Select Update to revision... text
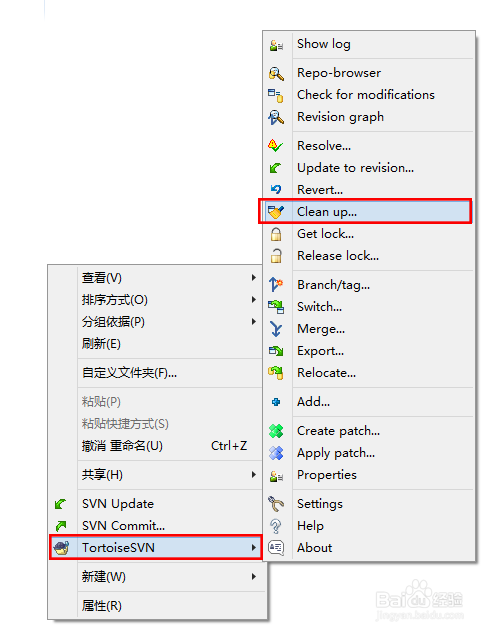 [355, 168]
